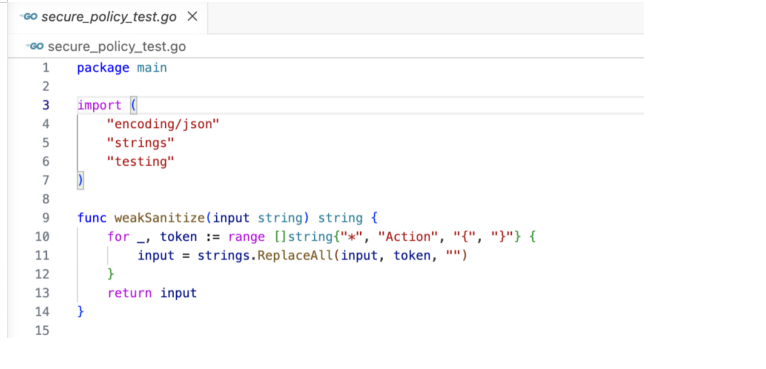Click the "testing" import string
Viewport: 766px width, 369px height.
pos(141,162)
